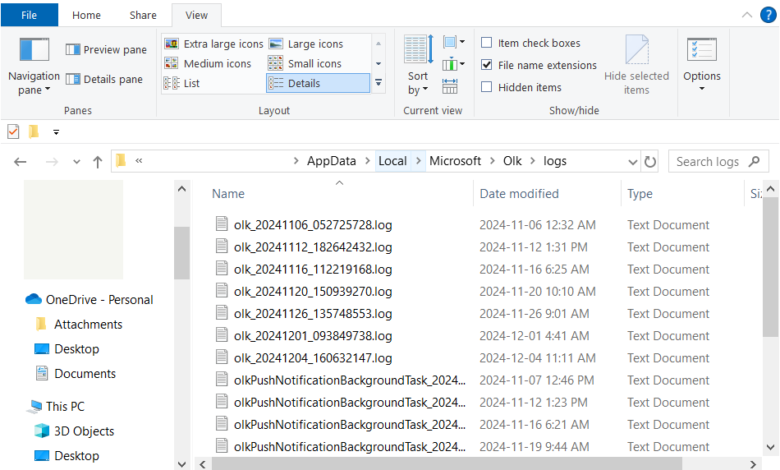Open the Group by dropdown icon
This screenshot has width=780, height=470.
click(x=454, y=42)
